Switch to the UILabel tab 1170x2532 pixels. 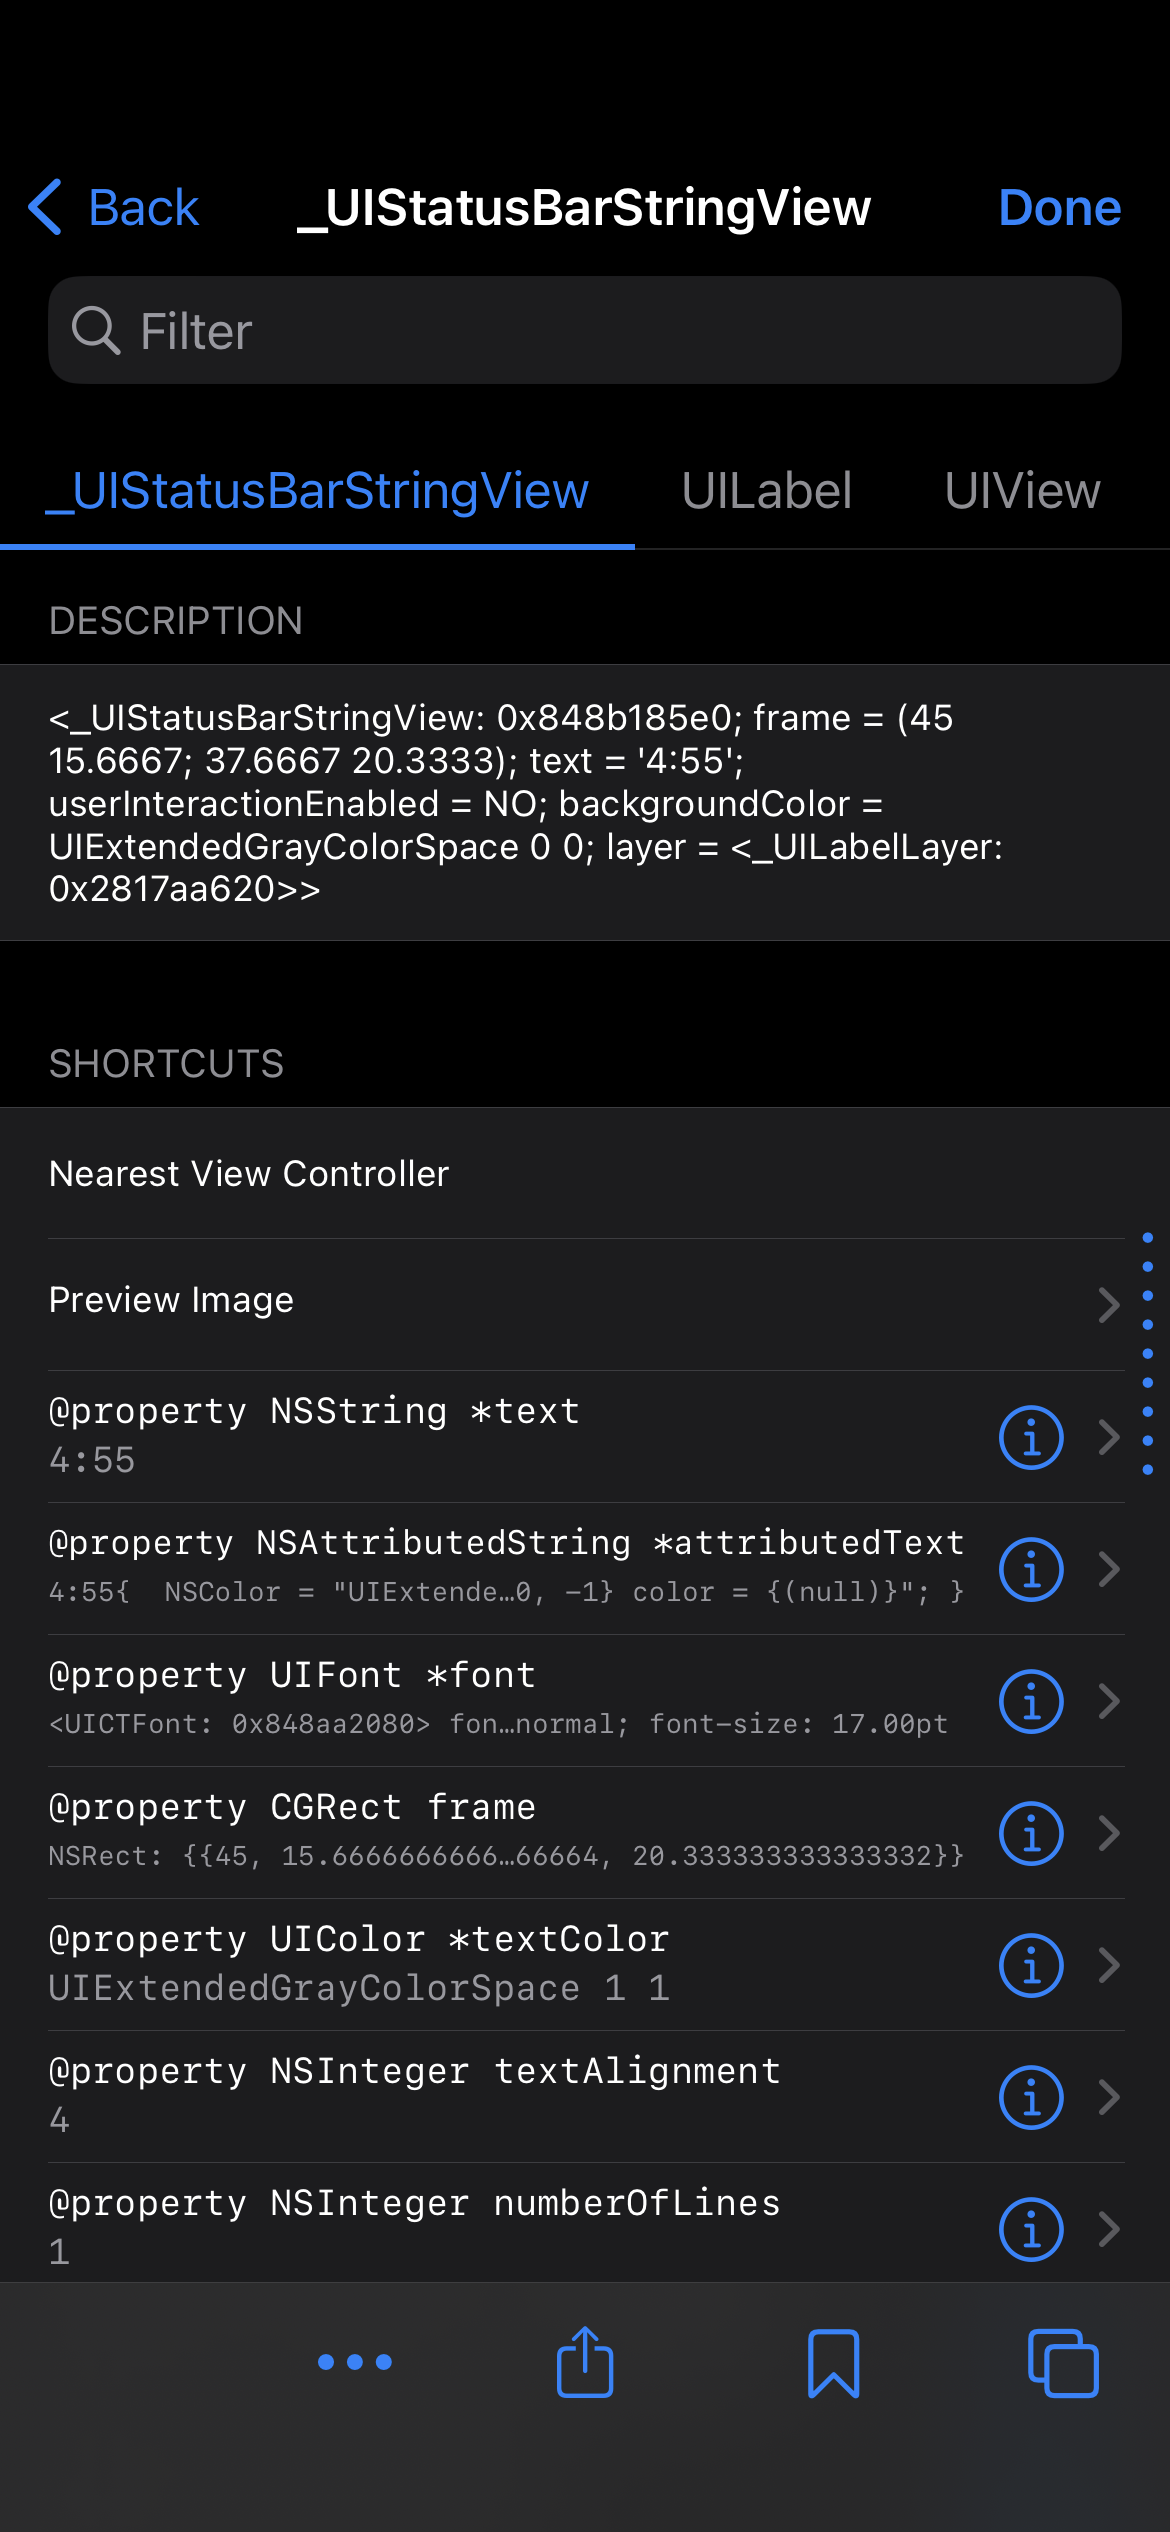[x=766, y=491]
